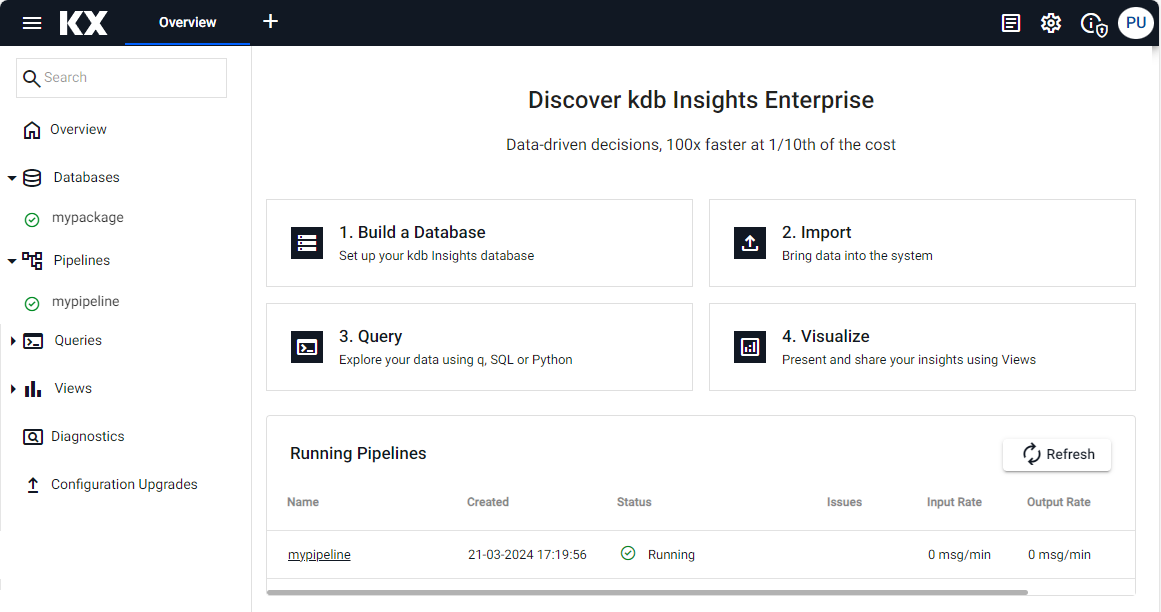Viewport: 1161px width, 612px height.
Task: Sort by Name column header
Action: pyautogui.click(x=303, y=502)
